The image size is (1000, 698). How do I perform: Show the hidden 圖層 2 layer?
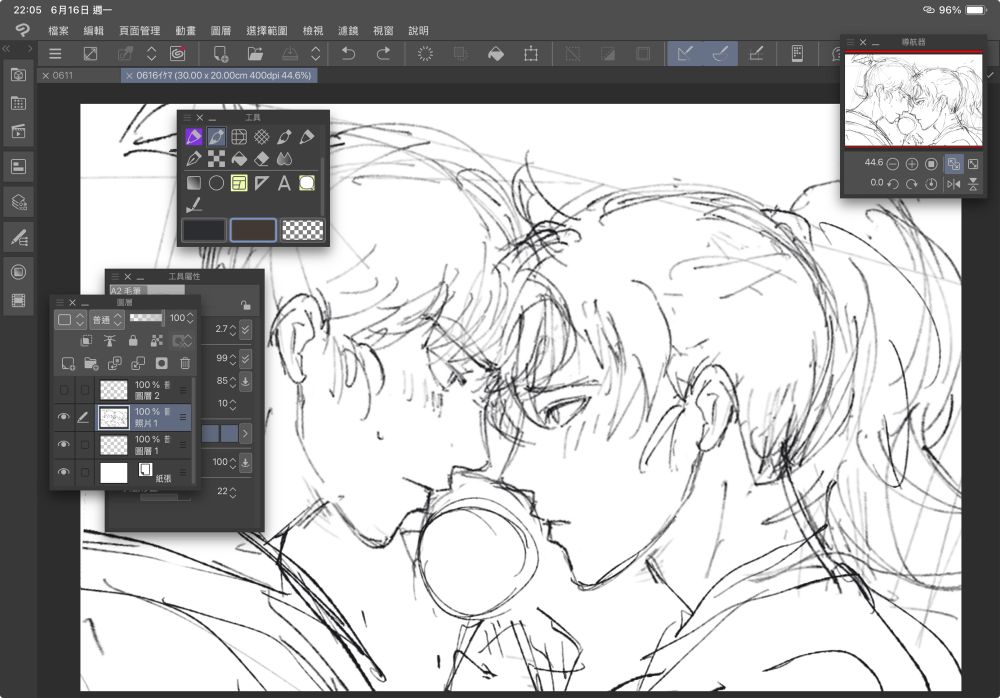point(64,390)
